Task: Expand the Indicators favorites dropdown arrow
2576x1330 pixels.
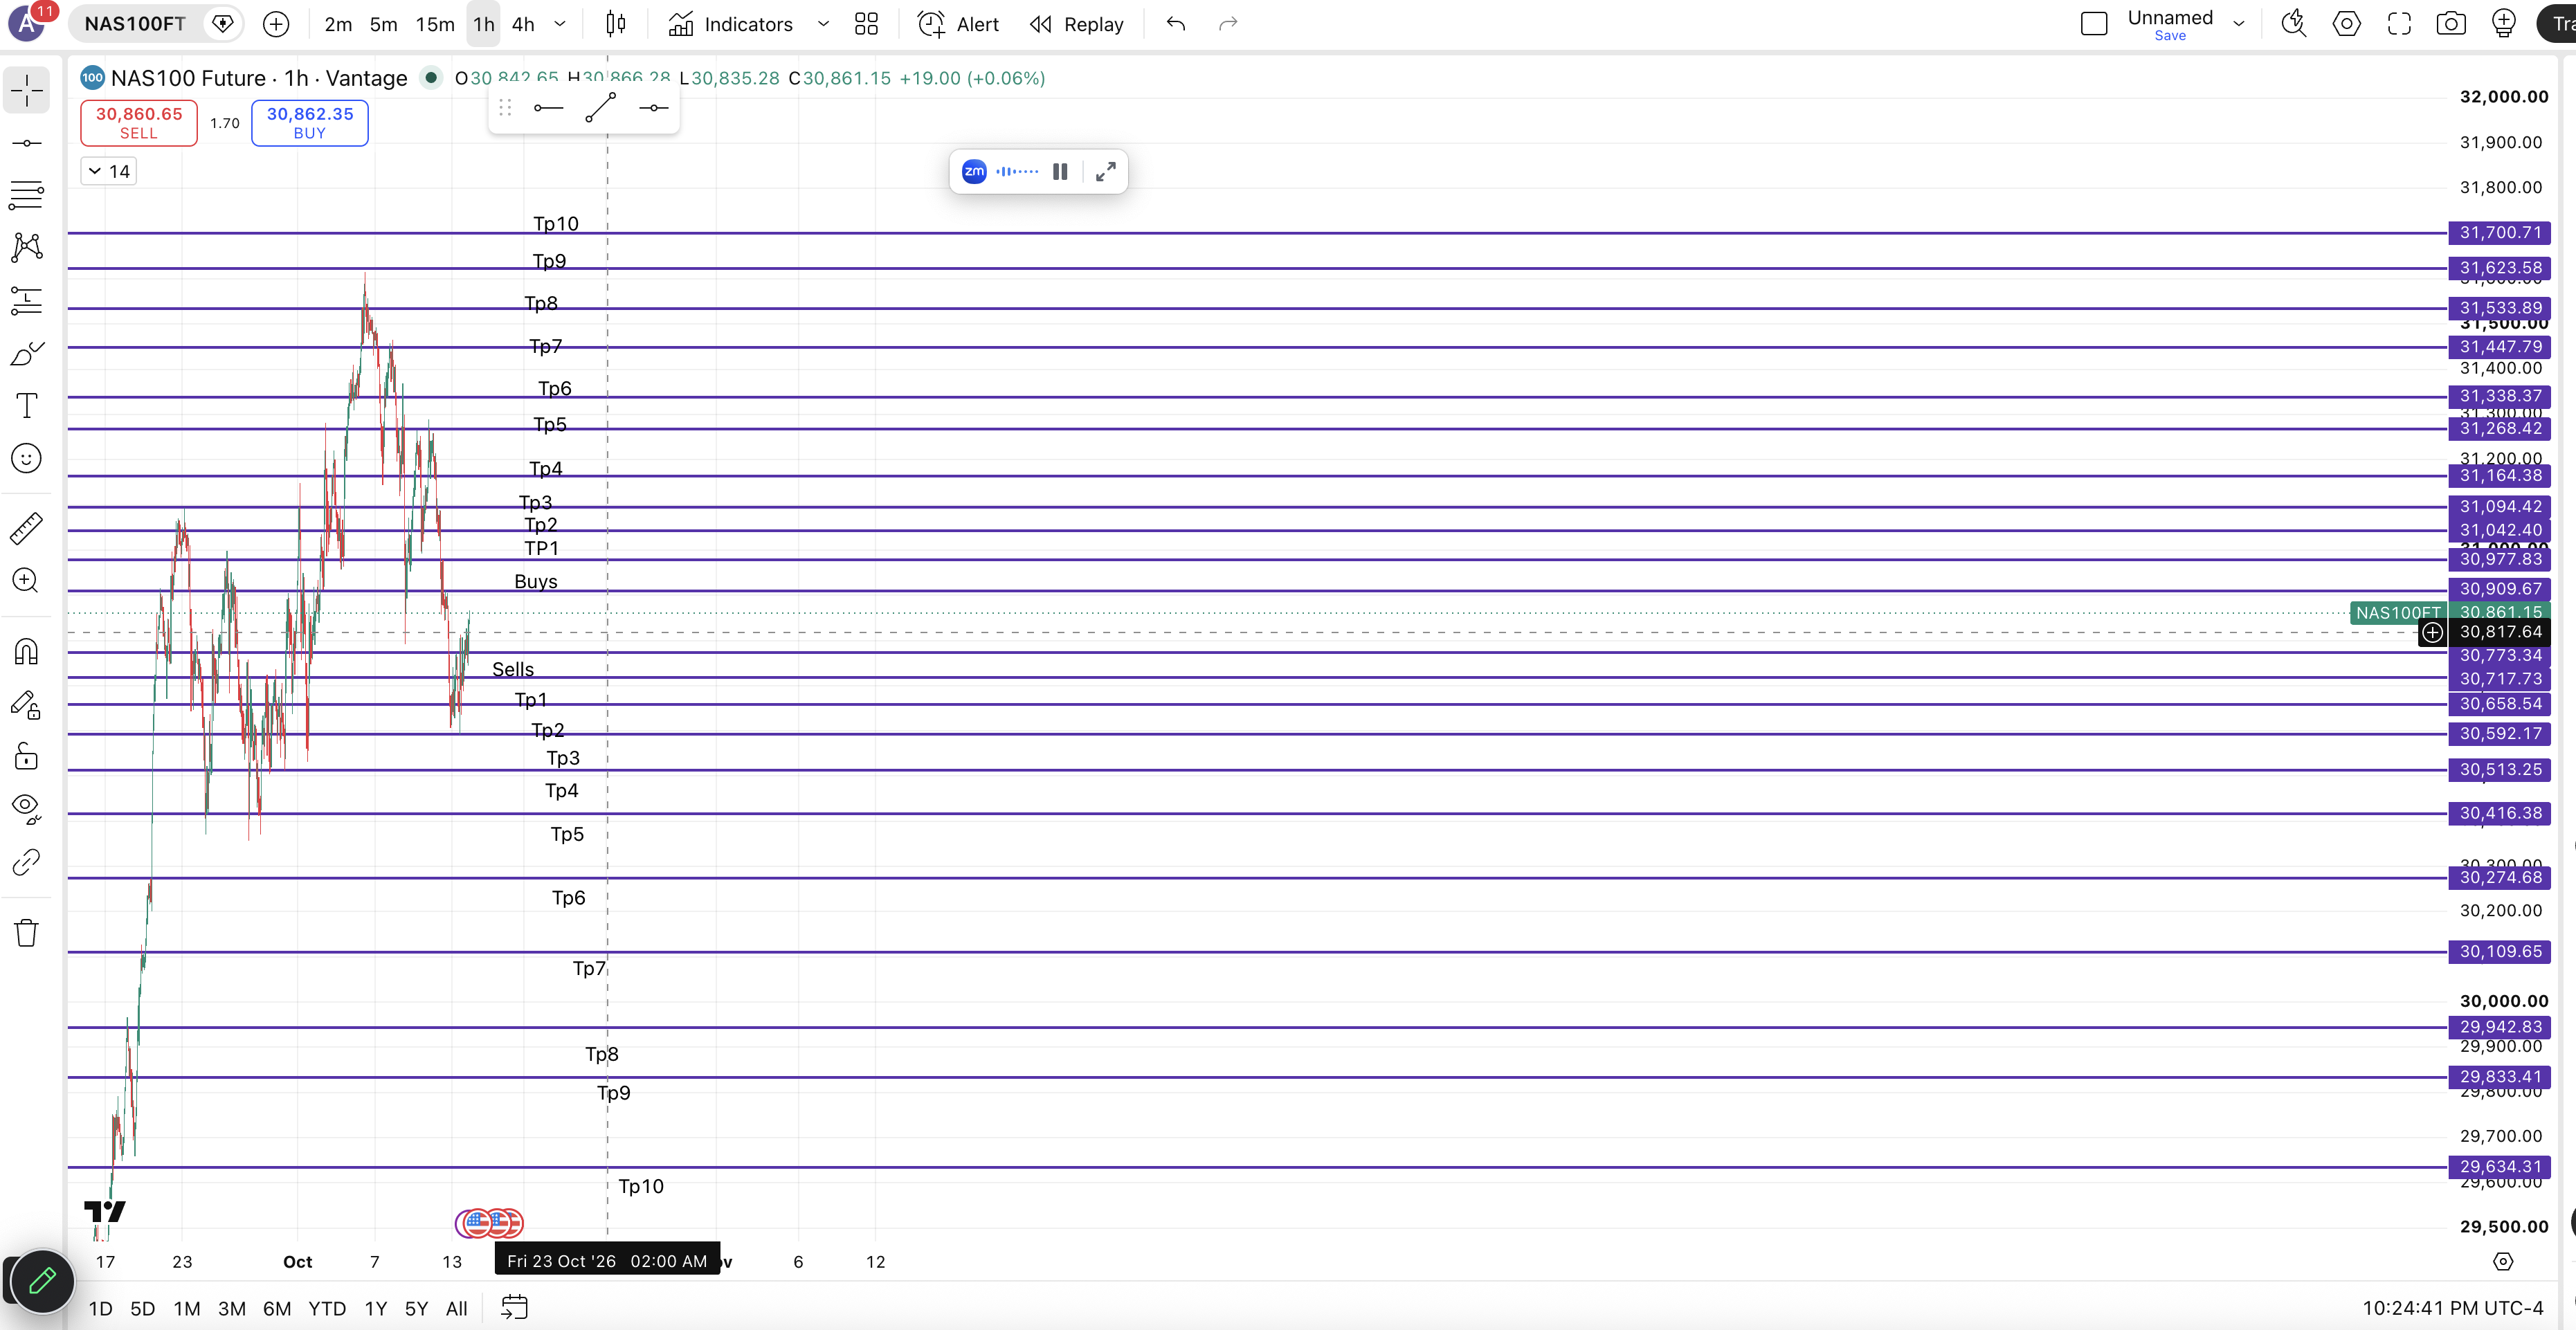Action: [823, 24]
